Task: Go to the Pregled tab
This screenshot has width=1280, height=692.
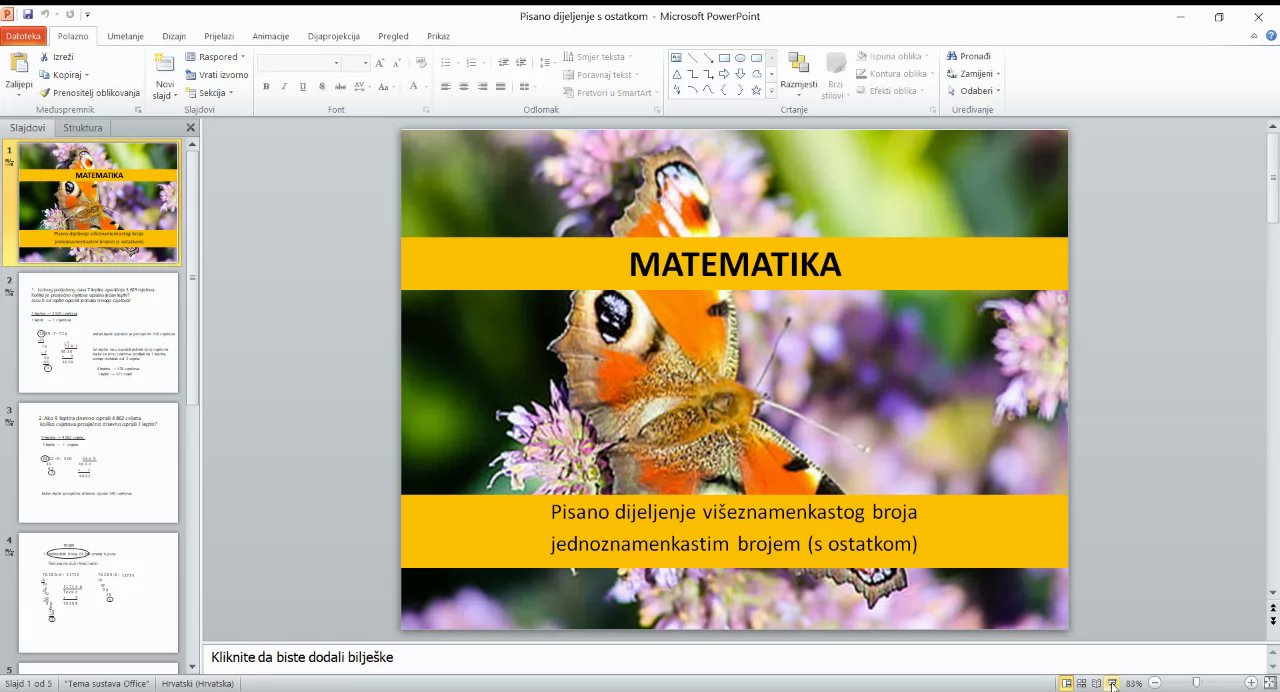Action: (x=393, y=36)
